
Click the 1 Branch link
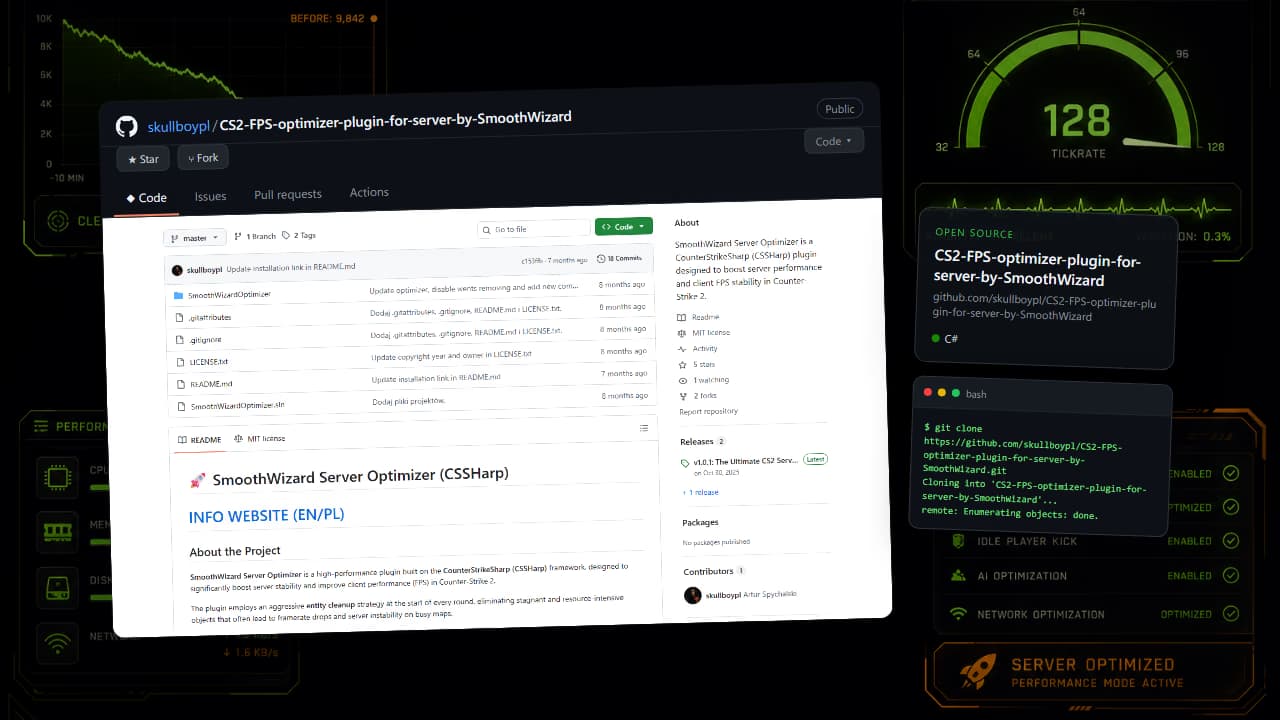click(x=255, y=236)
